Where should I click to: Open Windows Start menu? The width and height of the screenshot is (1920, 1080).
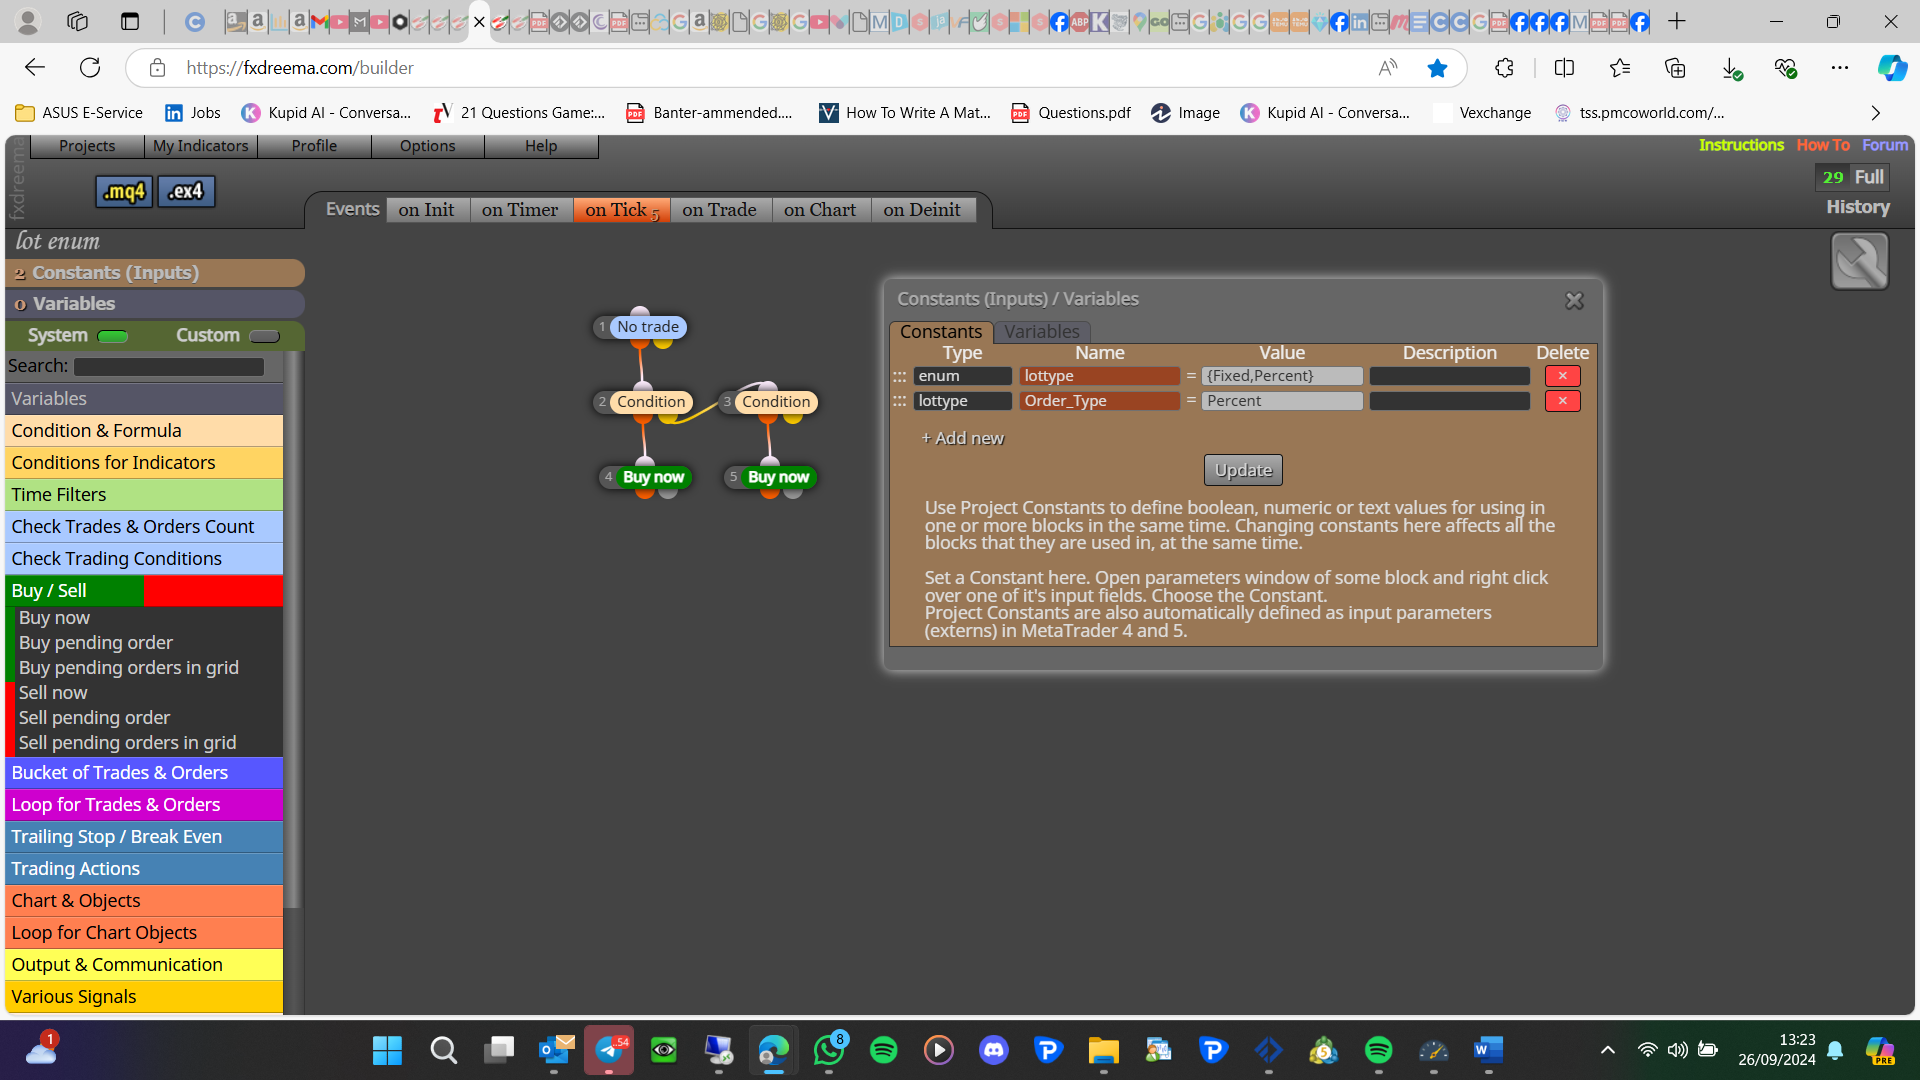coord(387,1050)
